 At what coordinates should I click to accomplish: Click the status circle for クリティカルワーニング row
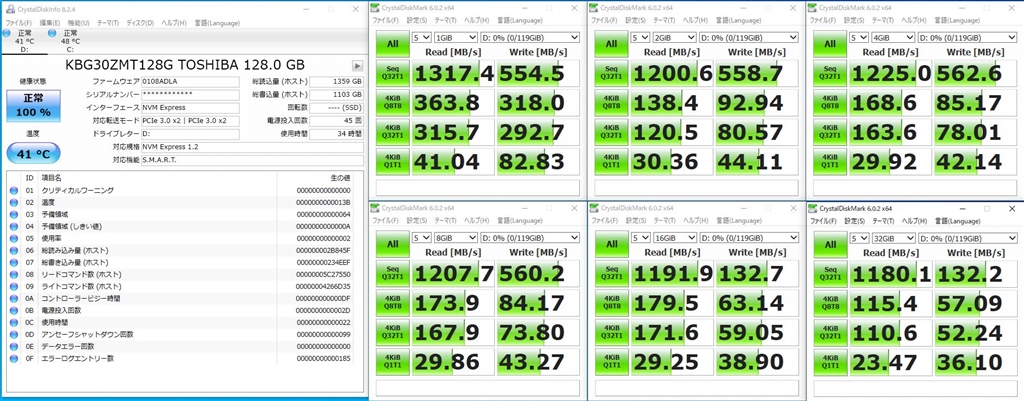[14, 191]
